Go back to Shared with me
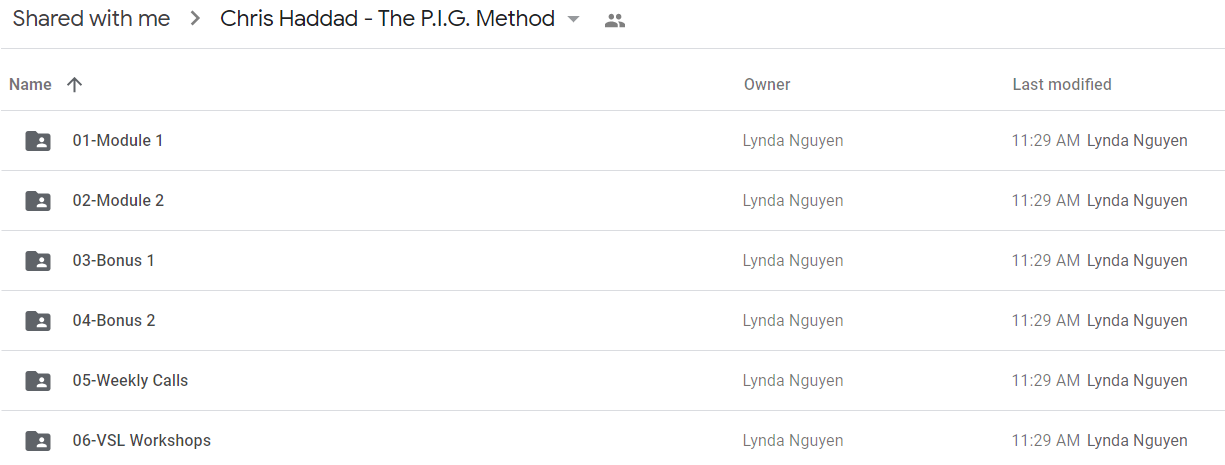1225x465 pixels. [x=91, y=19]
